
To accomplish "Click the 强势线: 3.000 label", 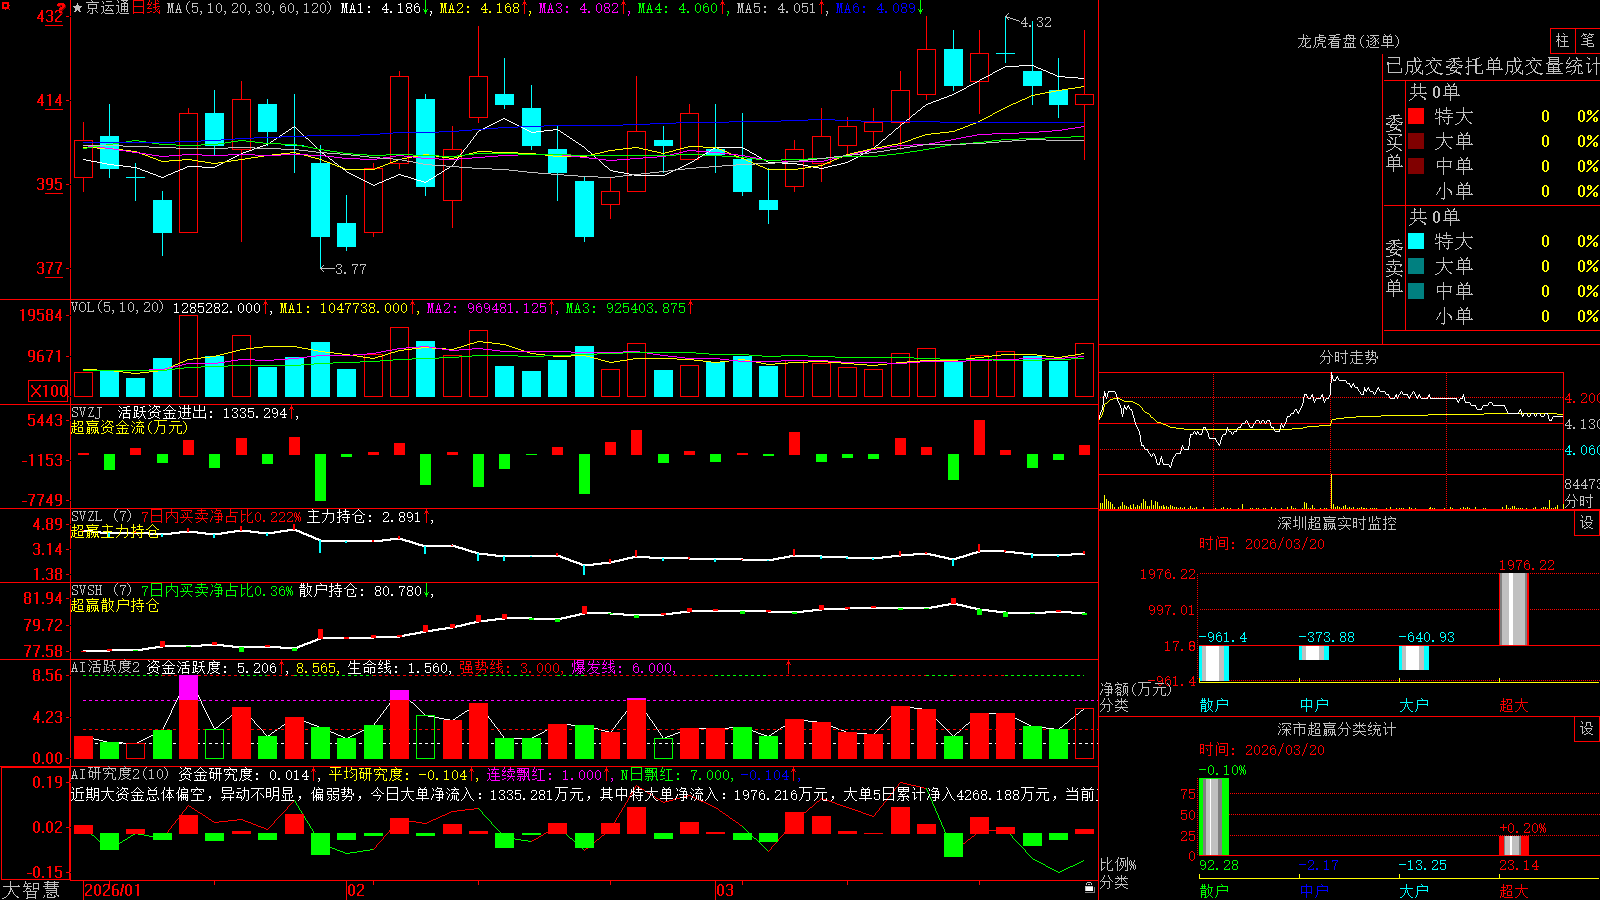I will coord(511,668).
